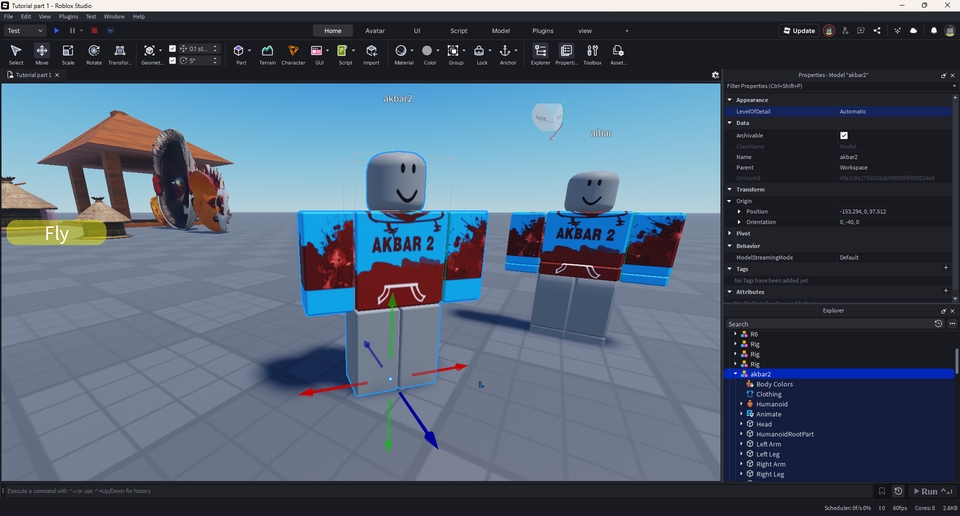Collapse the Data properties section
960x516 pixels.
pyautogui.click(x=730, y=123)
